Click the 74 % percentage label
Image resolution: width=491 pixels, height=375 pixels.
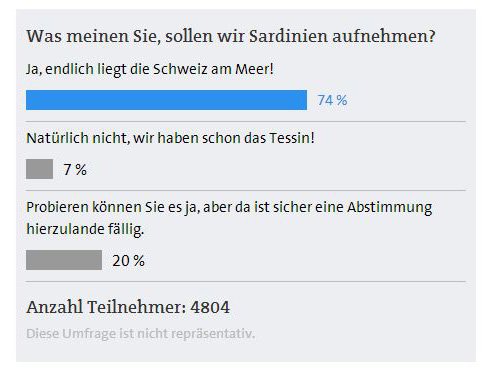[x=332, y=100]
